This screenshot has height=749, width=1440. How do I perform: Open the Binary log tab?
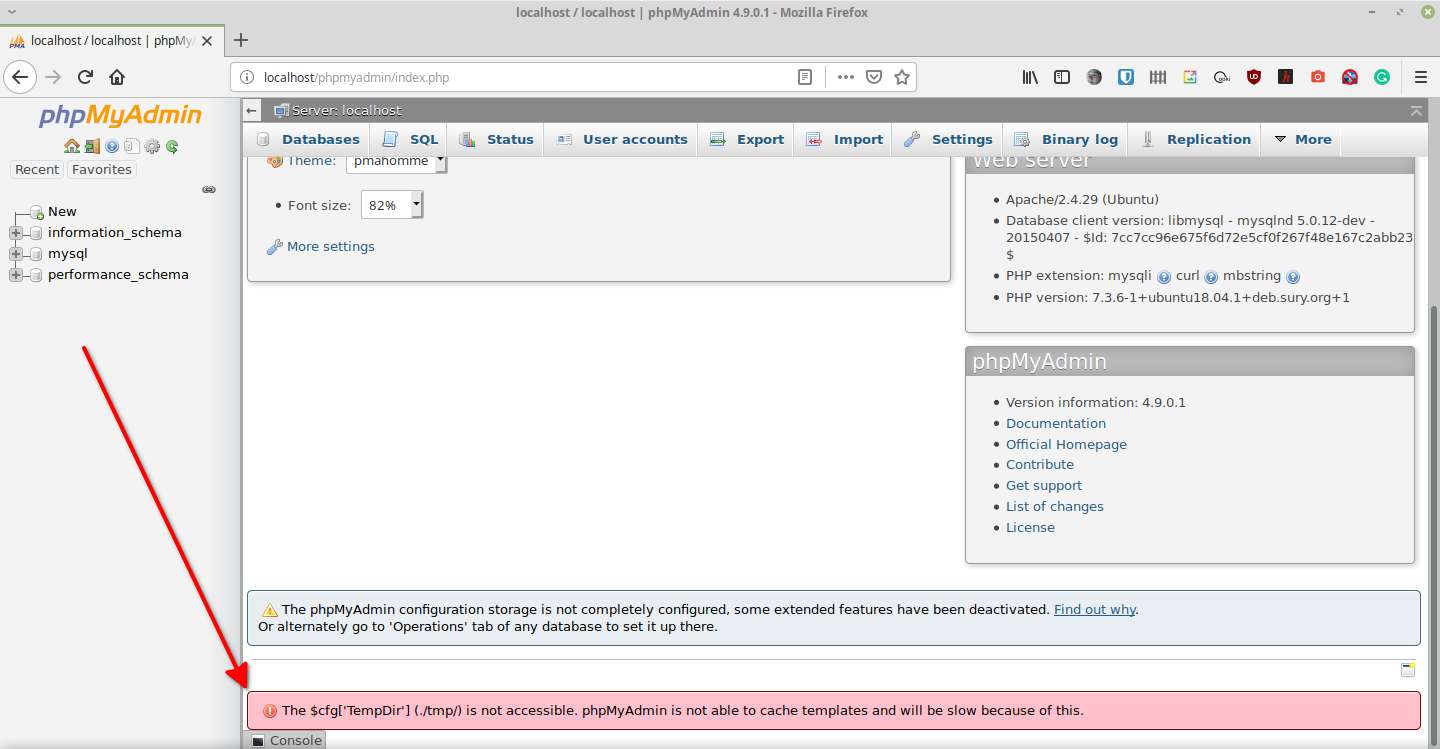(x=1066, y=140)
